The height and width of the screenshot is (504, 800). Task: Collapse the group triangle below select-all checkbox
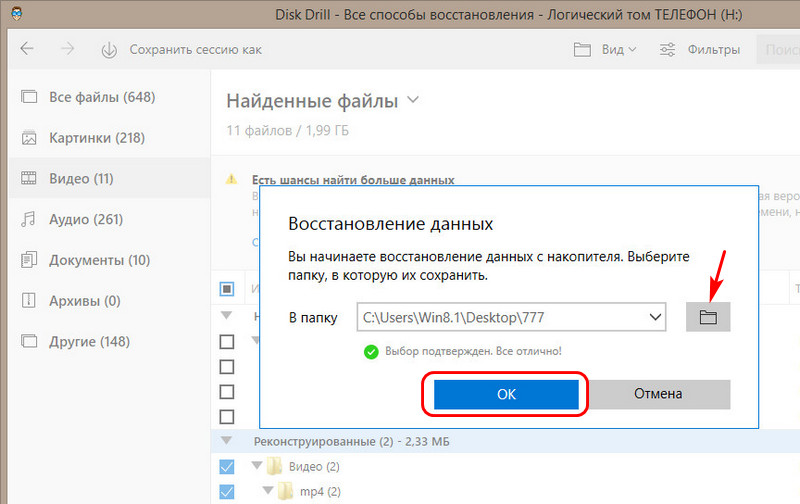[x=227, y=315]
